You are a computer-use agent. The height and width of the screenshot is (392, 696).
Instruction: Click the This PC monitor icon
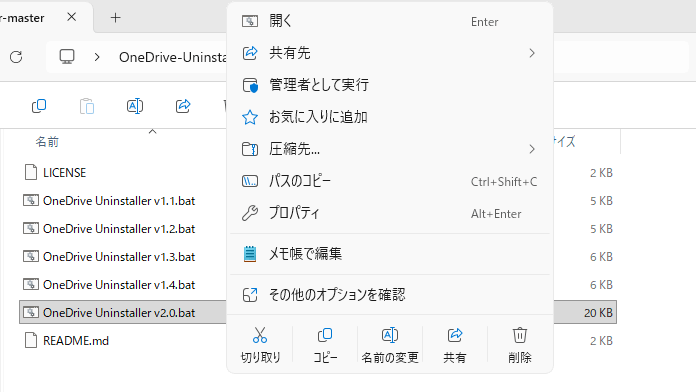(67, 57)
